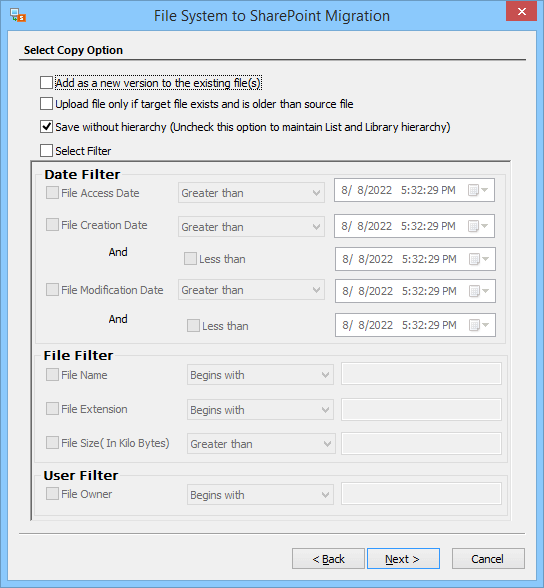Enable the Select Filter checkbox
This screenshot has width=544, height=588.
[x=46, y=151]
